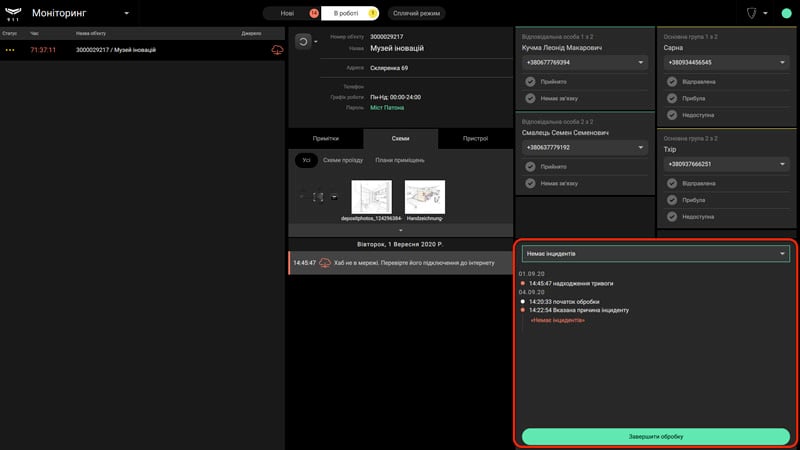
Task: Click the fullscreen icon in schemes toolbar
Action: point(318,197)
